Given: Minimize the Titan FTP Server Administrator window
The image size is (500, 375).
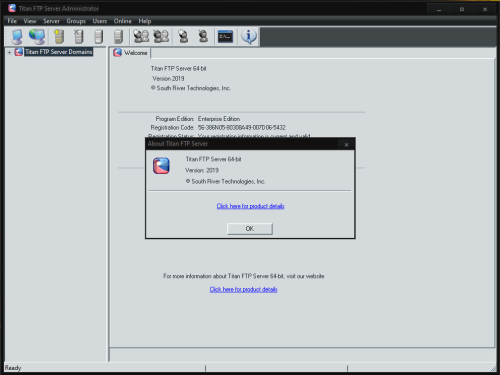Looking at the screenshot, I should coord(439,9).
